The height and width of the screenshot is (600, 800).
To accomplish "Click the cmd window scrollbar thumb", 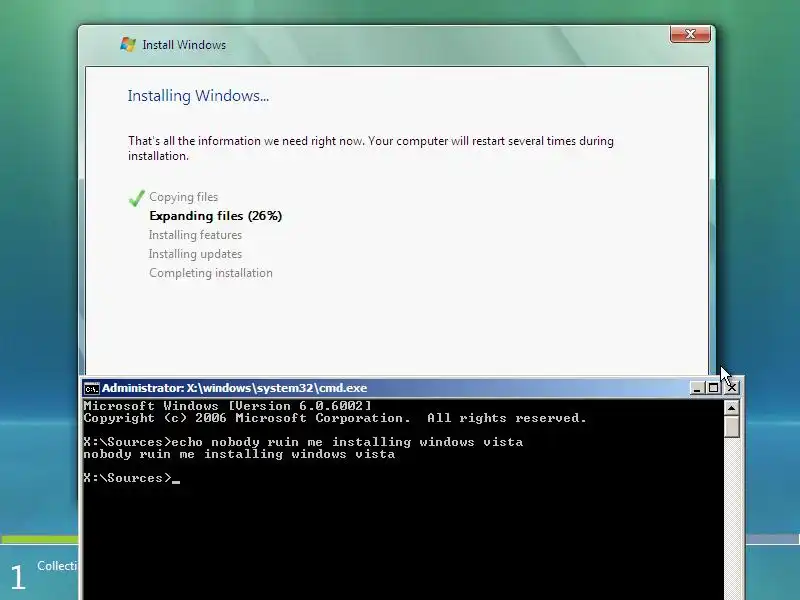I will point(732,427).
